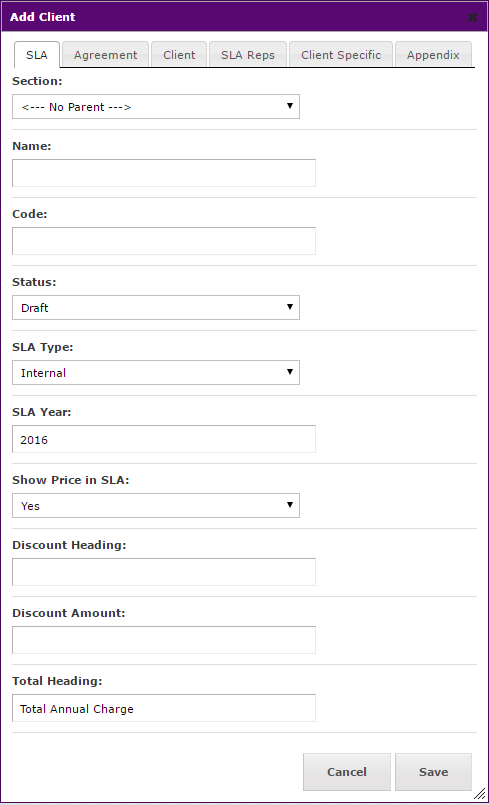Focus the Name text field
Image resolution: width=489 pixels, height=805 pixels.
click(x=164, y=173)
